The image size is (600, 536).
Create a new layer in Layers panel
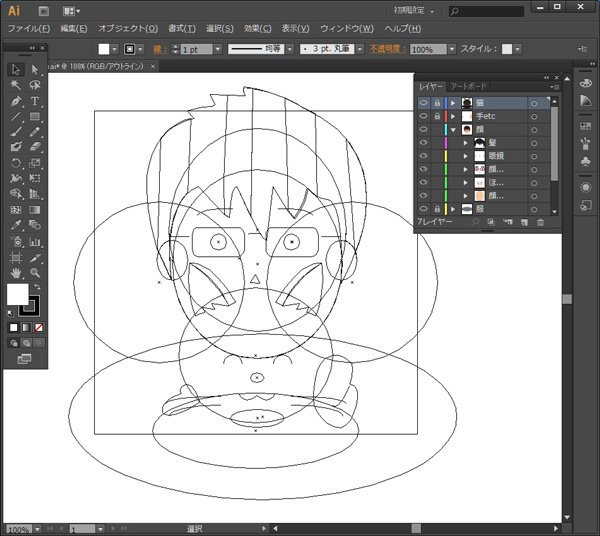point(524,222)
